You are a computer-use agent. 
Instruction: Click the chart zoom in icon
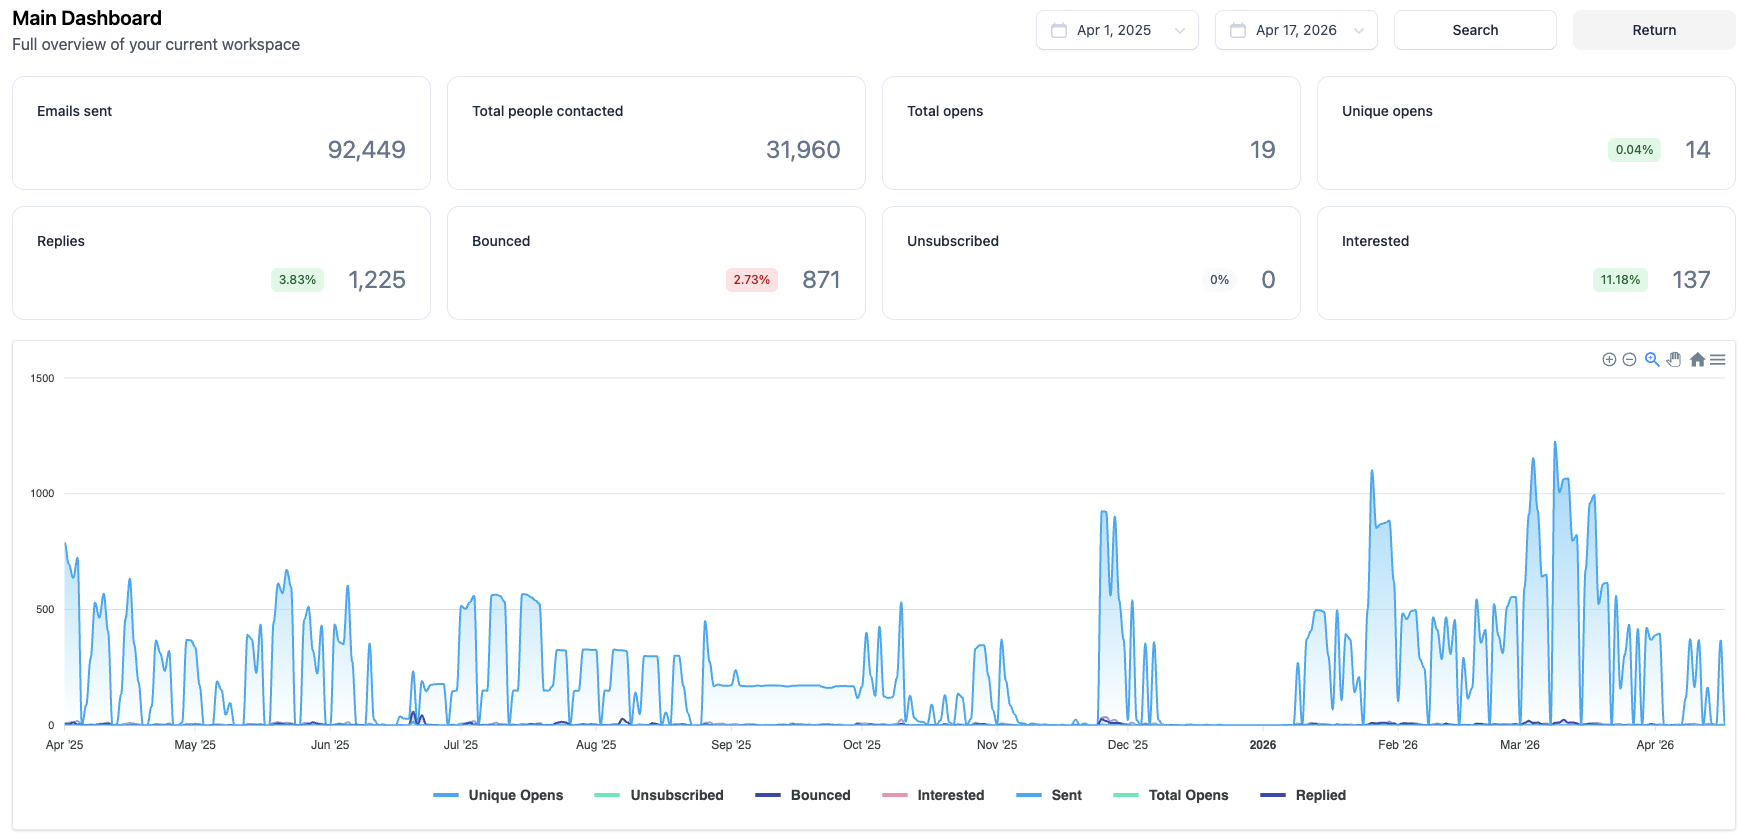click(1609, 360)
